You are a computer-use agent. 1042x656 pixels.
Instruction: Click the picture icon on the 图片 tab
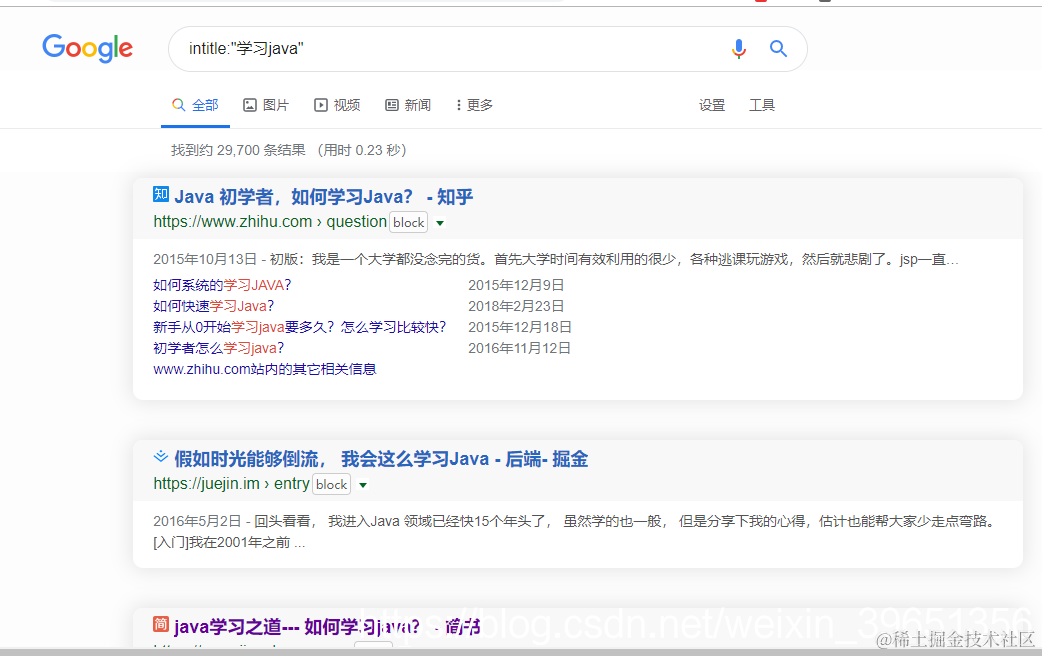coord(248,104)
